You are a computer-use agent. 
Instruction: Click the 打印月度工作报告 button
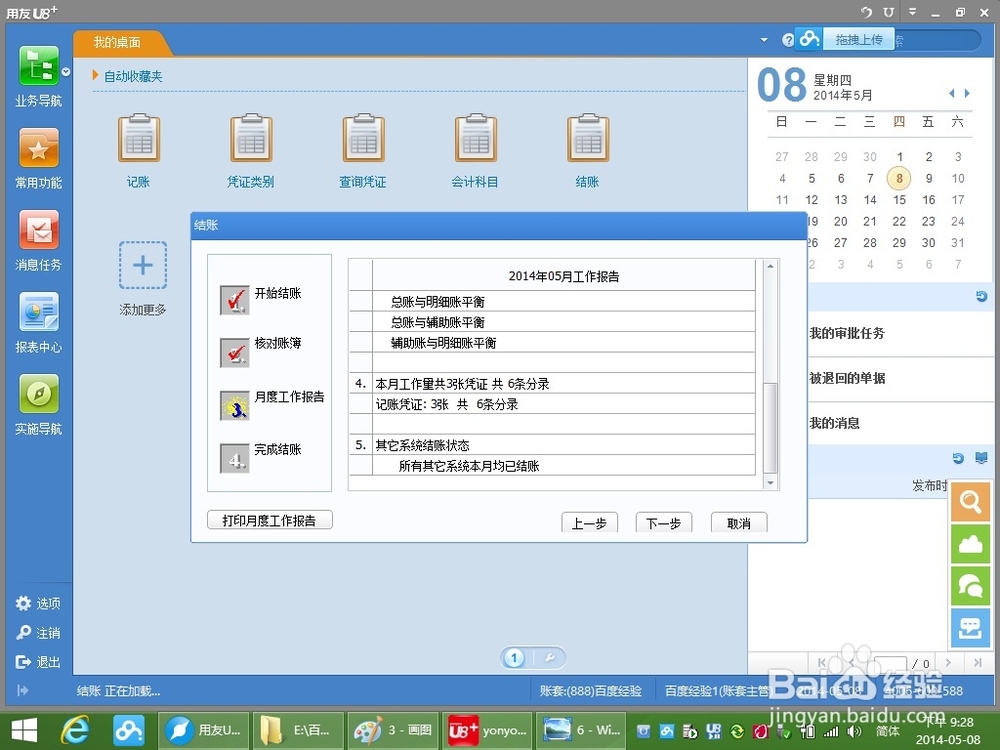269,519
